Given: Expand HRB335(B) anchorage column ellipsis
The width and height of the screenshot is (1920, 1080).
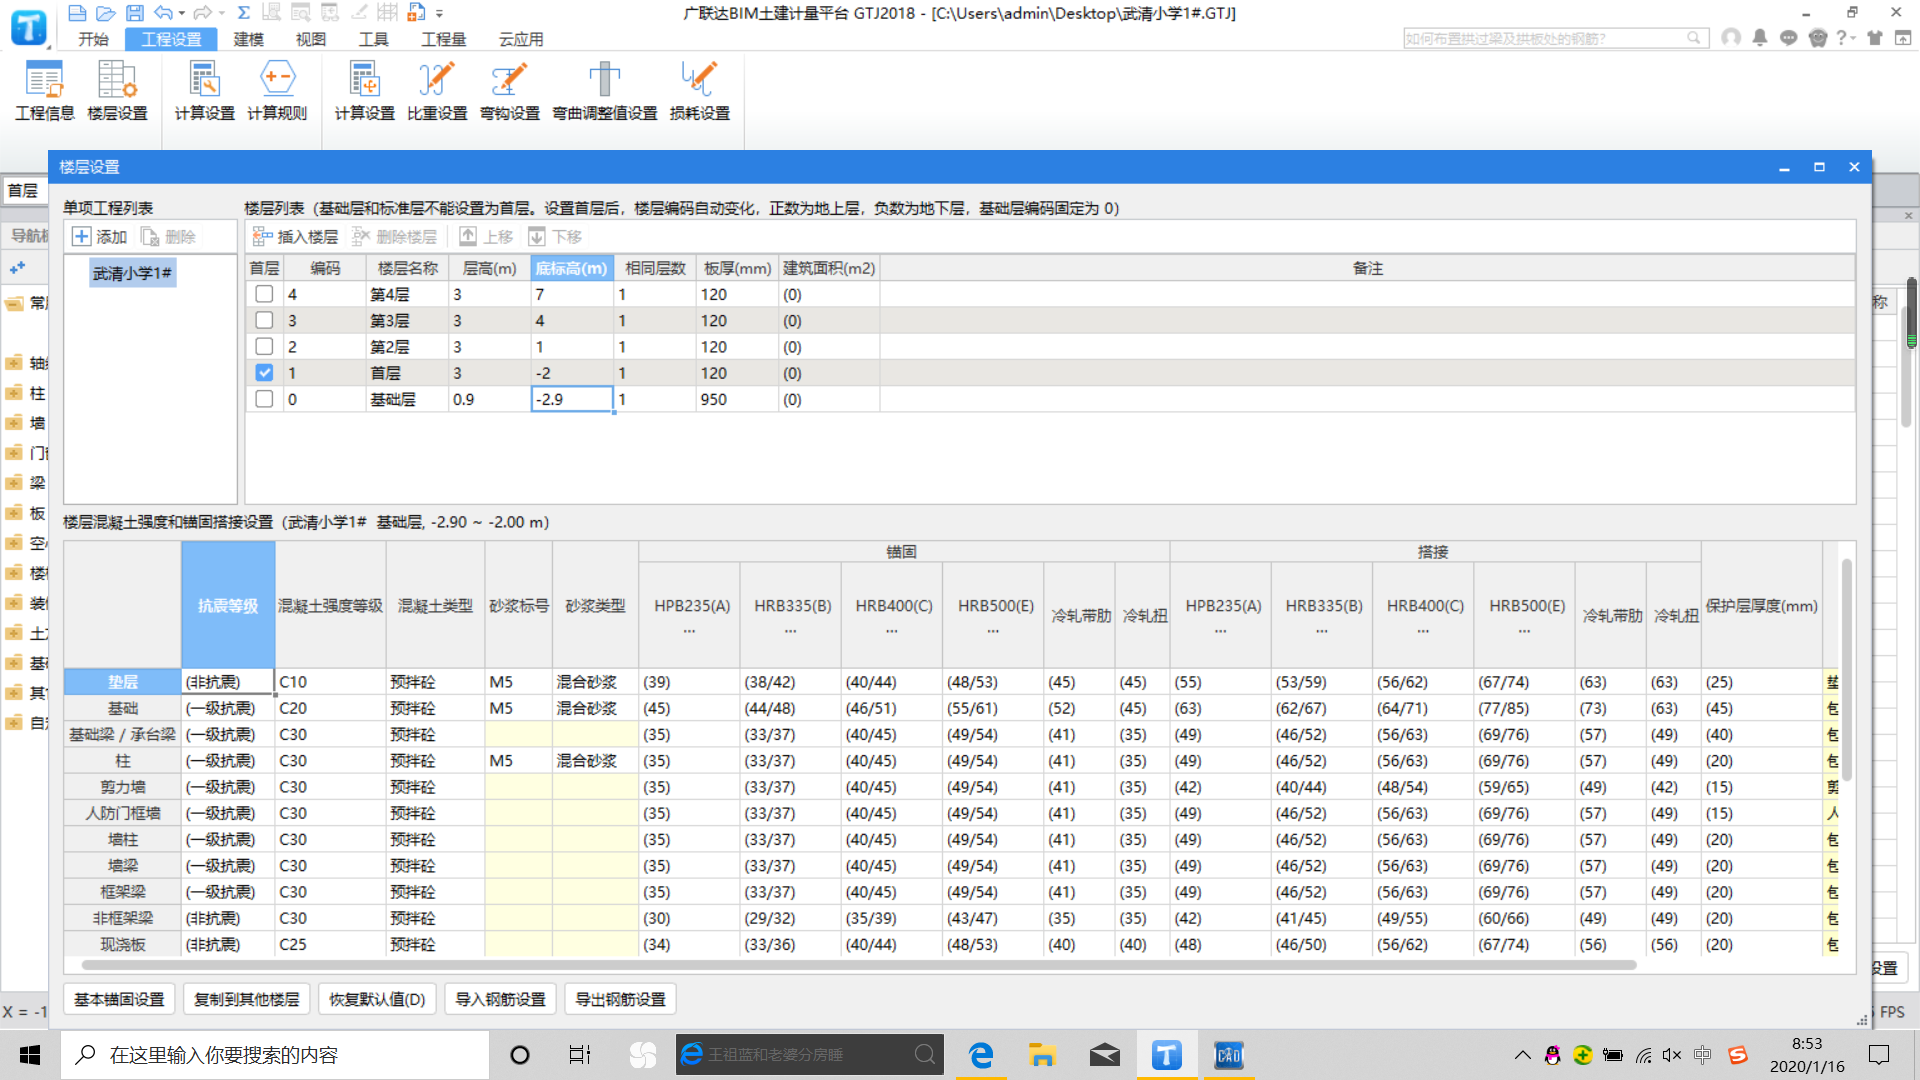Looking at the screenshot, I should (x=790, y=631).
